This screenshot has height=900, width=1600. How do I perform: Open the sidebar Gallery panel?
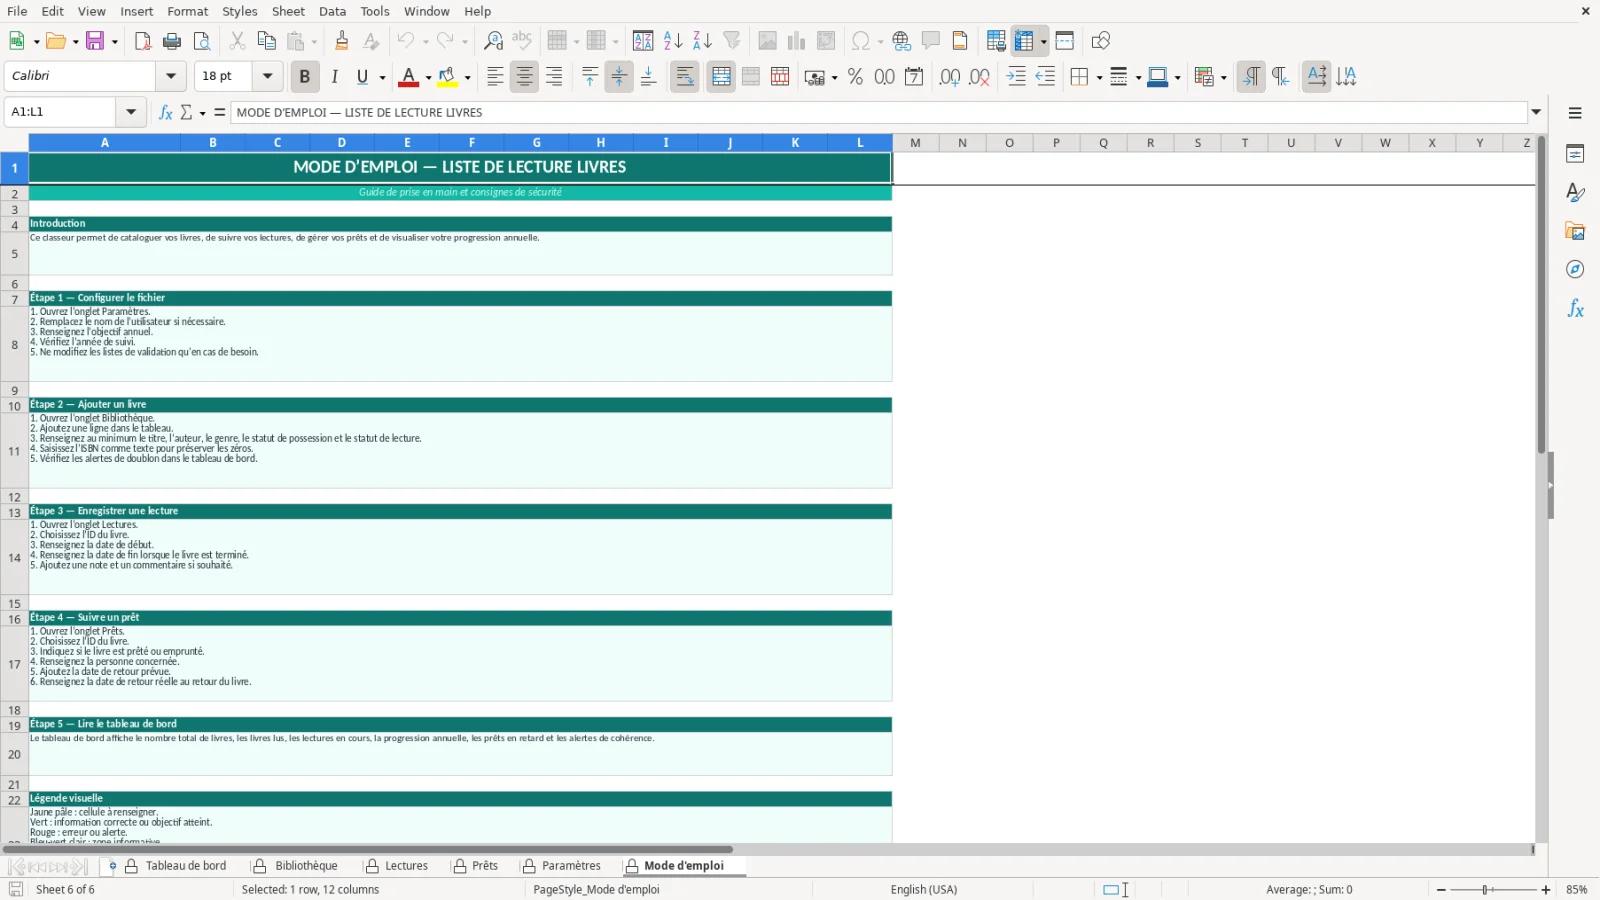pos(1575,231)
